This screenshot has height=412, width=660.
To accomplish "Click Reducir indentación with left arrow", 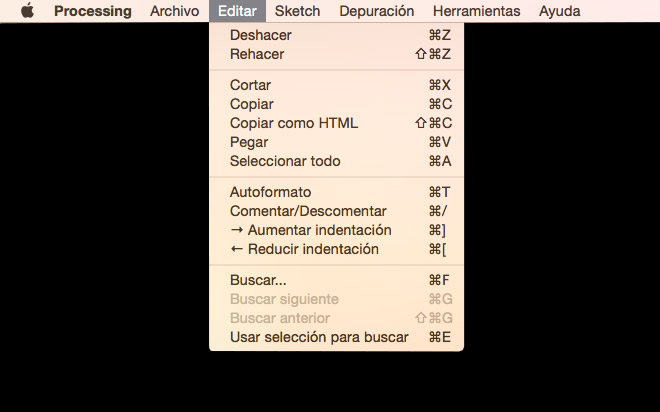I will point(304,249).
